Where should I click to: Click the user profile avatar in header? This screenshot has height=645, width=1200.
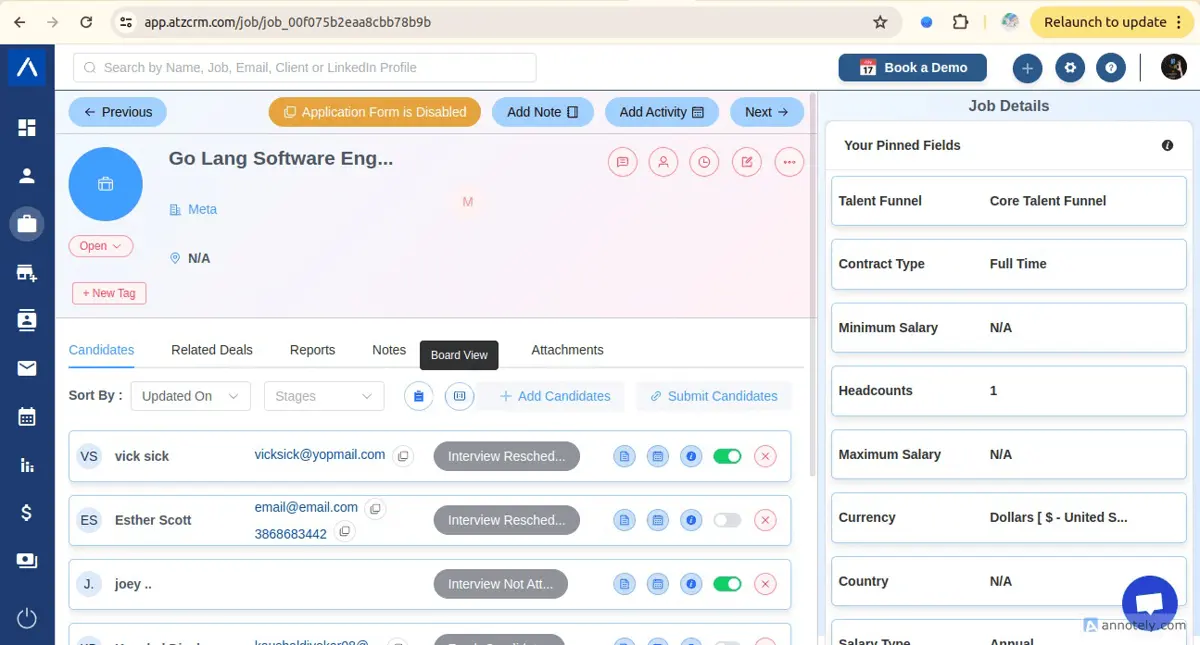pos(1174,68)
